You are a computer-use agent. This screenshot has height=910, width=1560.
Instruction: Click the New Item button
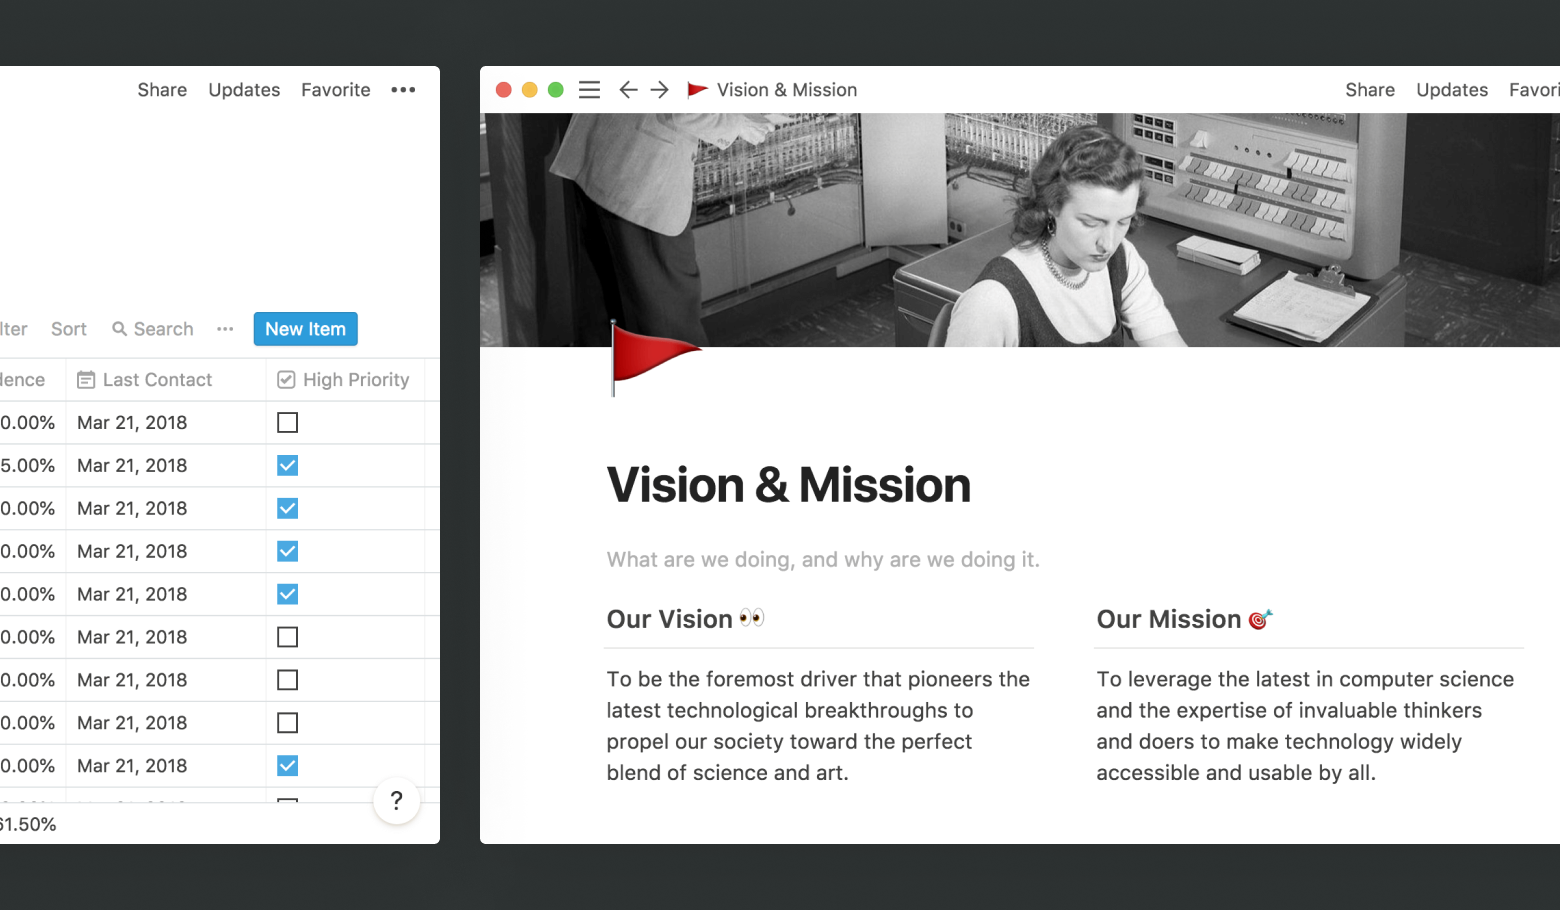click(x=305, y=329)
